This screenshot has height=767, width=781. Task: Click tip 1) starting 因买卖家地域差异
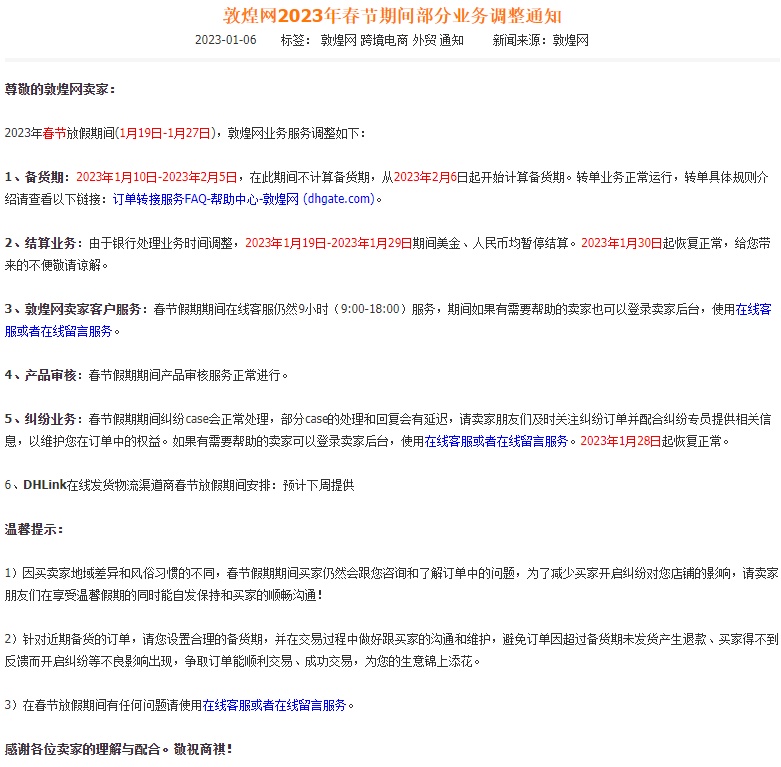(x=391, y=584)
